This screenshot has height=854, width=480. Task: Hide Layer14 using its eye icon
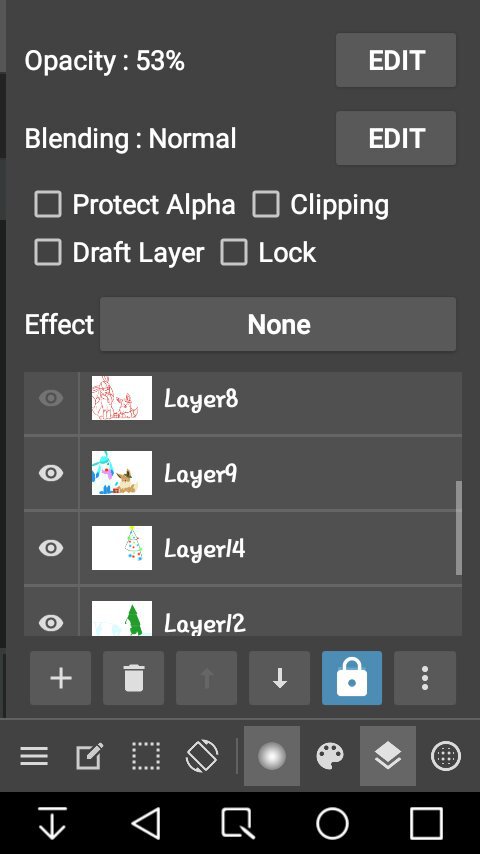point(51,548)
